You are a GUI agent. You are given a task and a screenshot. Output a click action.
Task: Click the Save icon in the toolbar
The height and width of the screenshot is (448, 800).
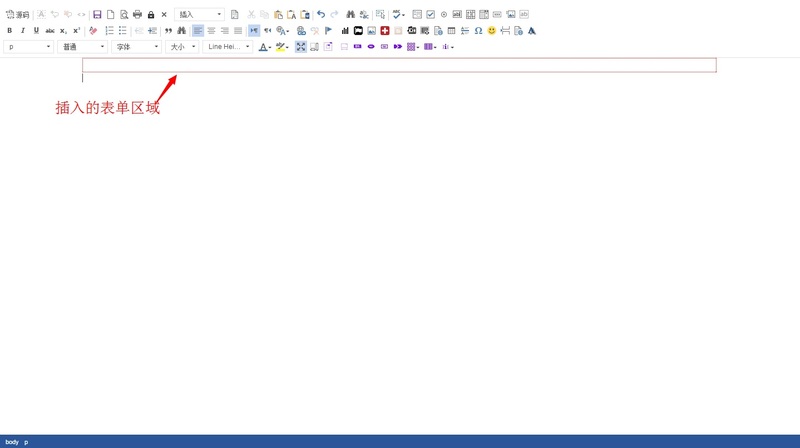click(97, 15)
